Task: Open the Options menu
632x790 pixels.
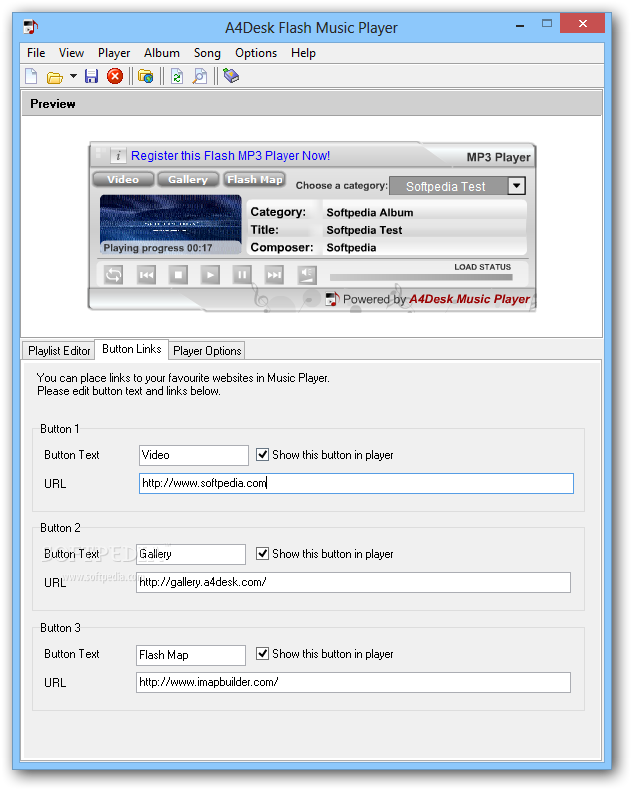Action: click(256, 53)
